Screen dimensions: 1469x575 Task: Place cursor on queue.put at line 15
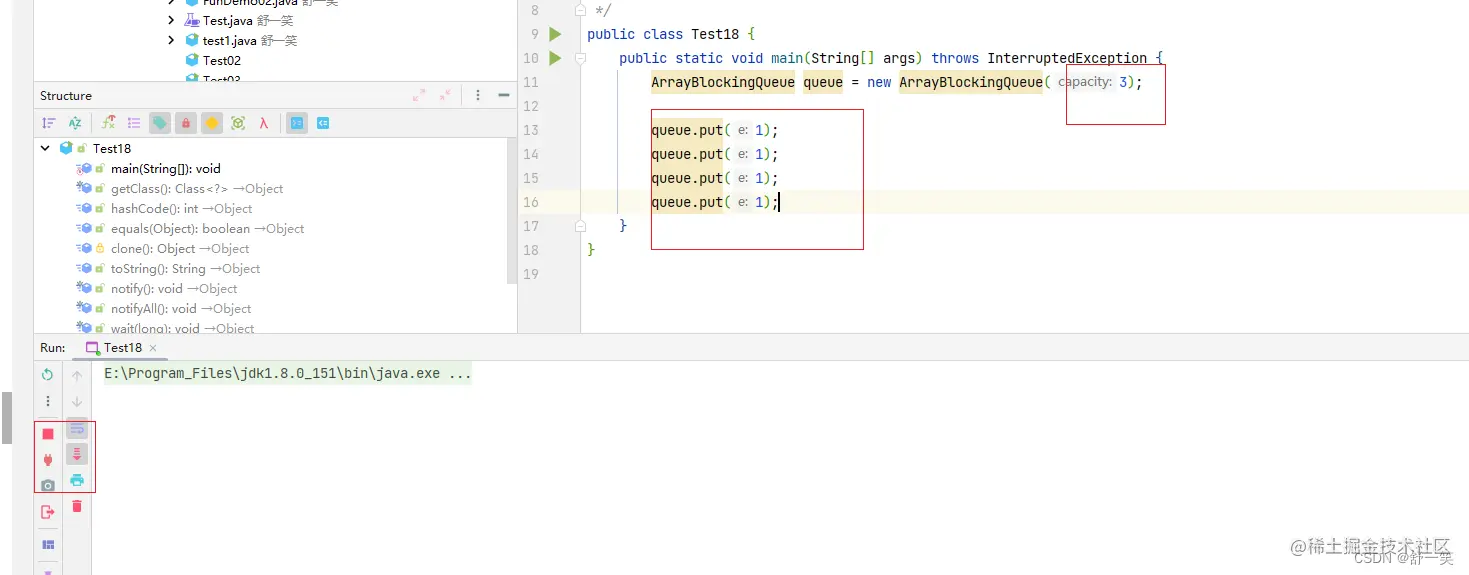point(687,178)
